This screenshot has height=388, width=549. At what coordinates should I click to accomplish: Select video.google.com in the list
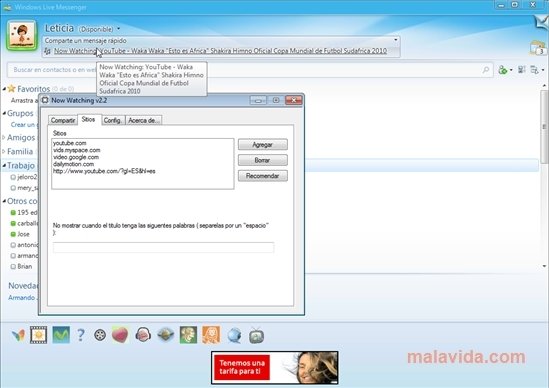click(x=76, y=157)
